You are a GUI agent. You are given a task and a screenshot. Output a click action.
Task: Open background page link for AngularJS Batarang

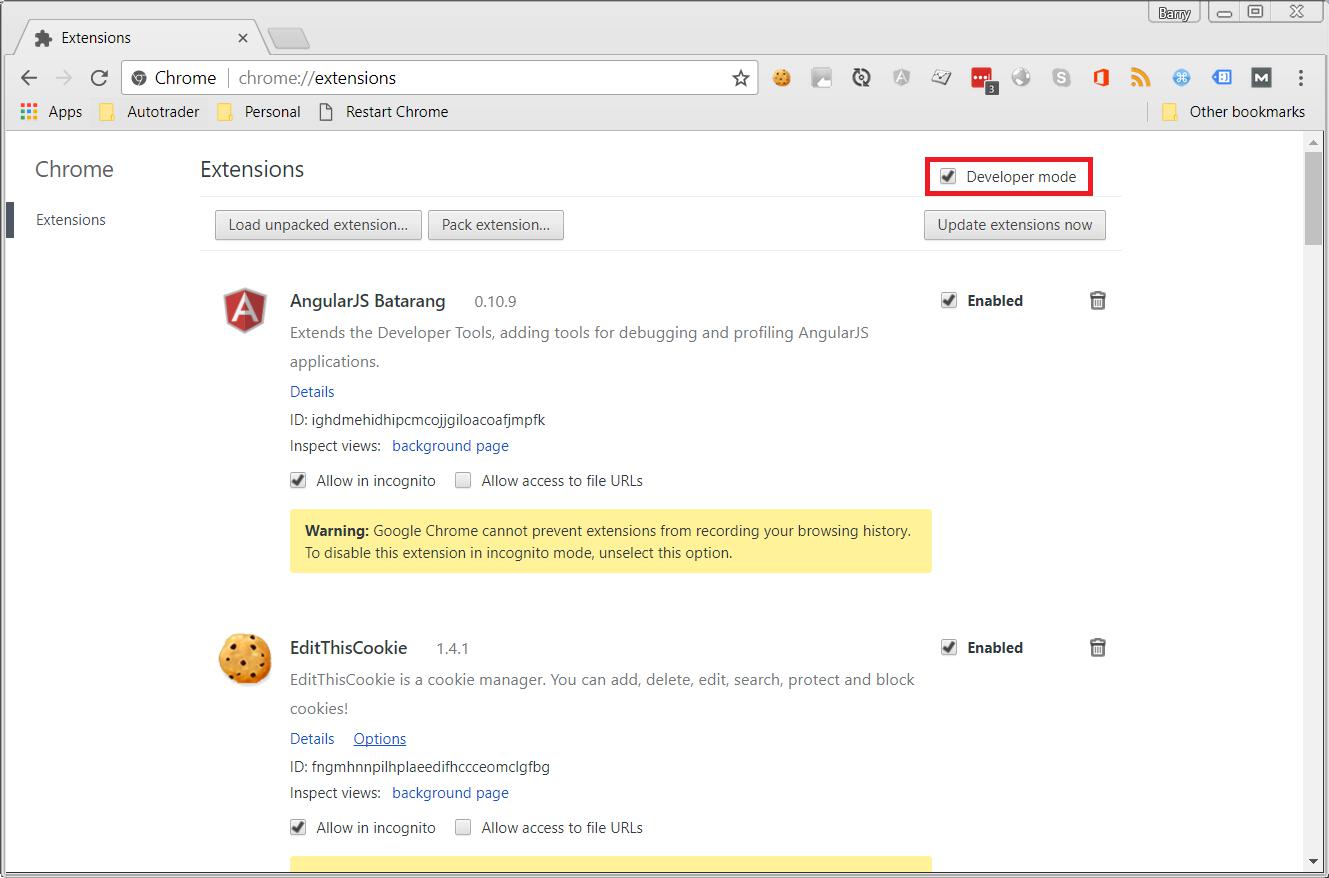(x=450, y=446)
